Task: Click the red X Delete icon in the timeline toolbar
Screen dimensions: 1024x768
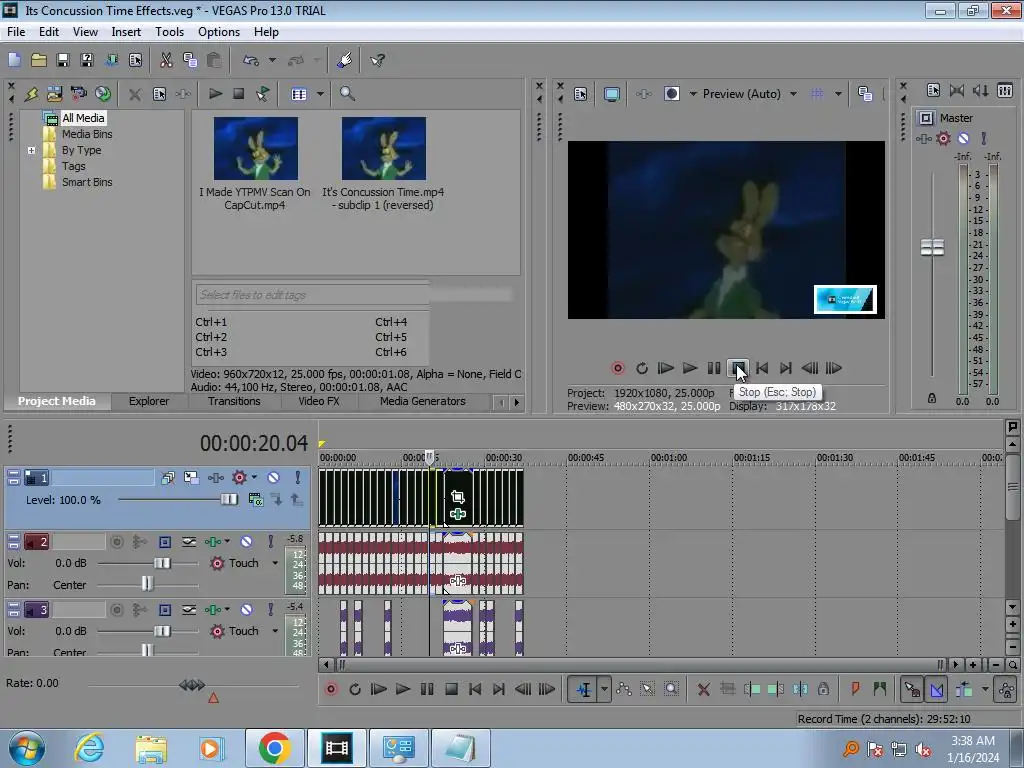Action: pos(703,689)
